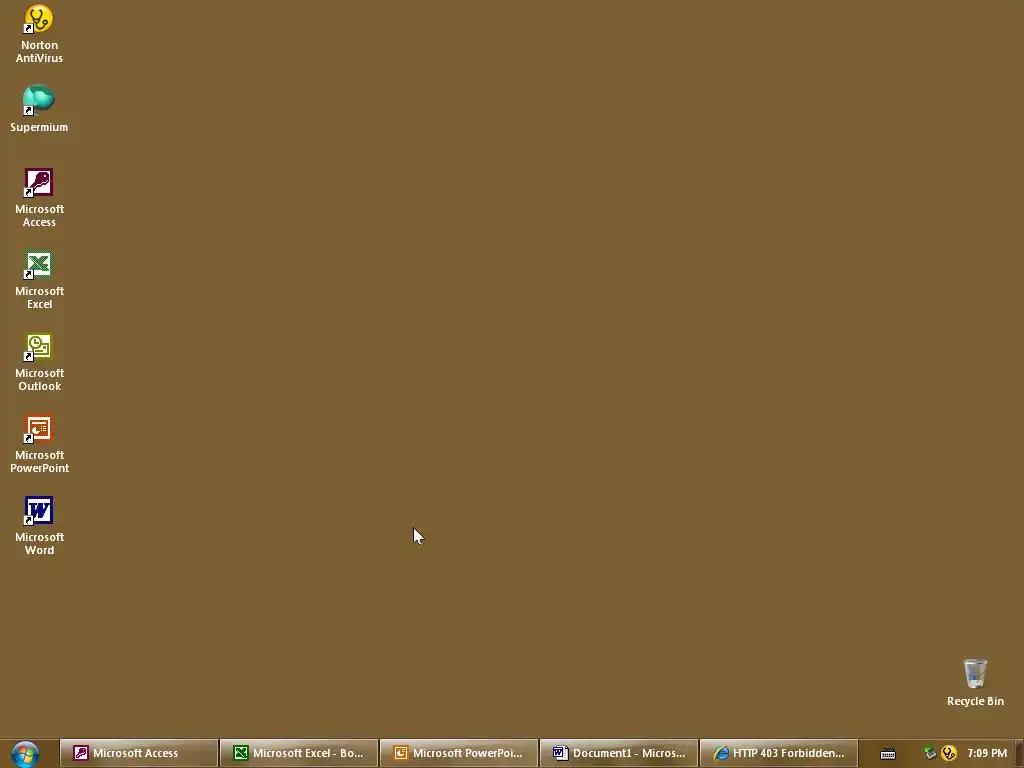The width and height of the screenshot is (1024, 768).
Task: Switch to Microsoft PowerPoint taskbar button
Action: coord(459,753)
